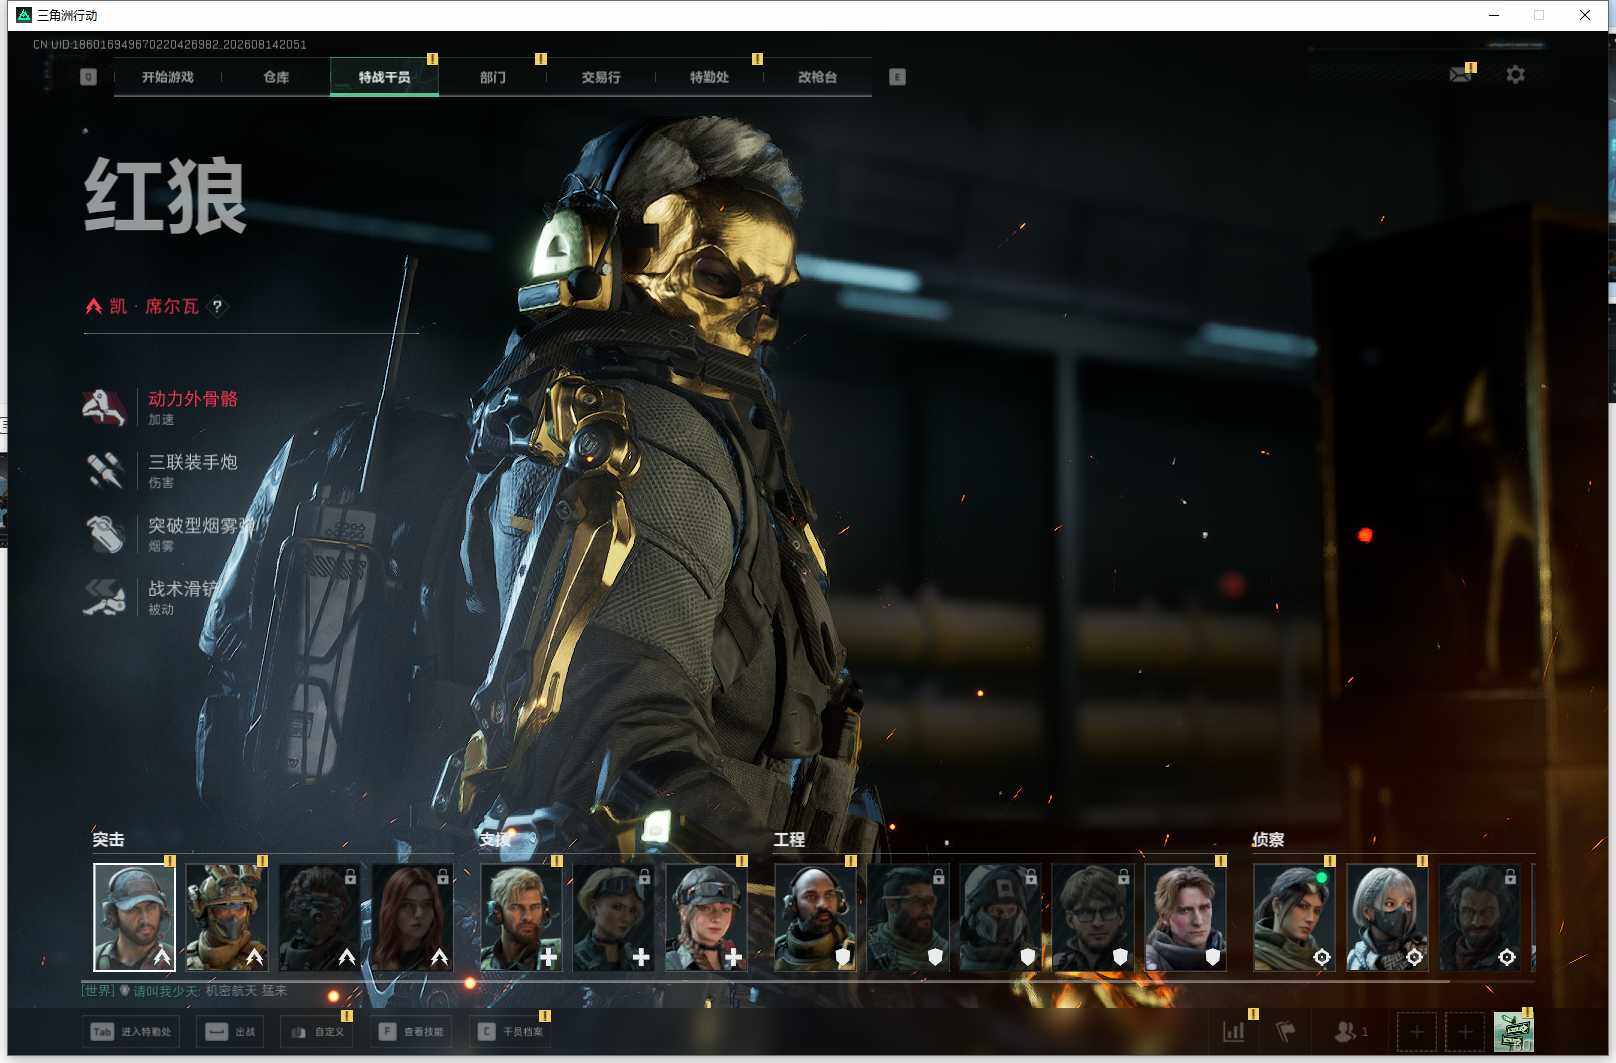Screen dimensions: 1616x1063
Task: Click the flag icon in bottom bar
Action: (x=1285, y=1031)
